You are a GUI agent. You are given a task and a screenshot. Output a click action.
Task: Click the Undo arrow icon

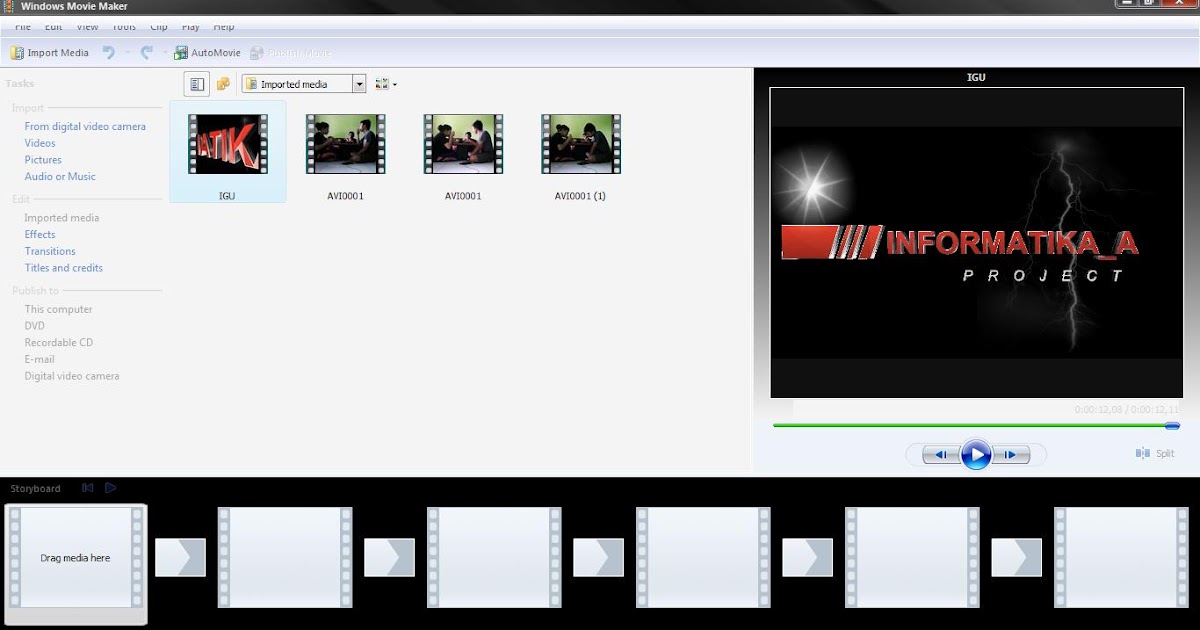[x=108, y=53]
